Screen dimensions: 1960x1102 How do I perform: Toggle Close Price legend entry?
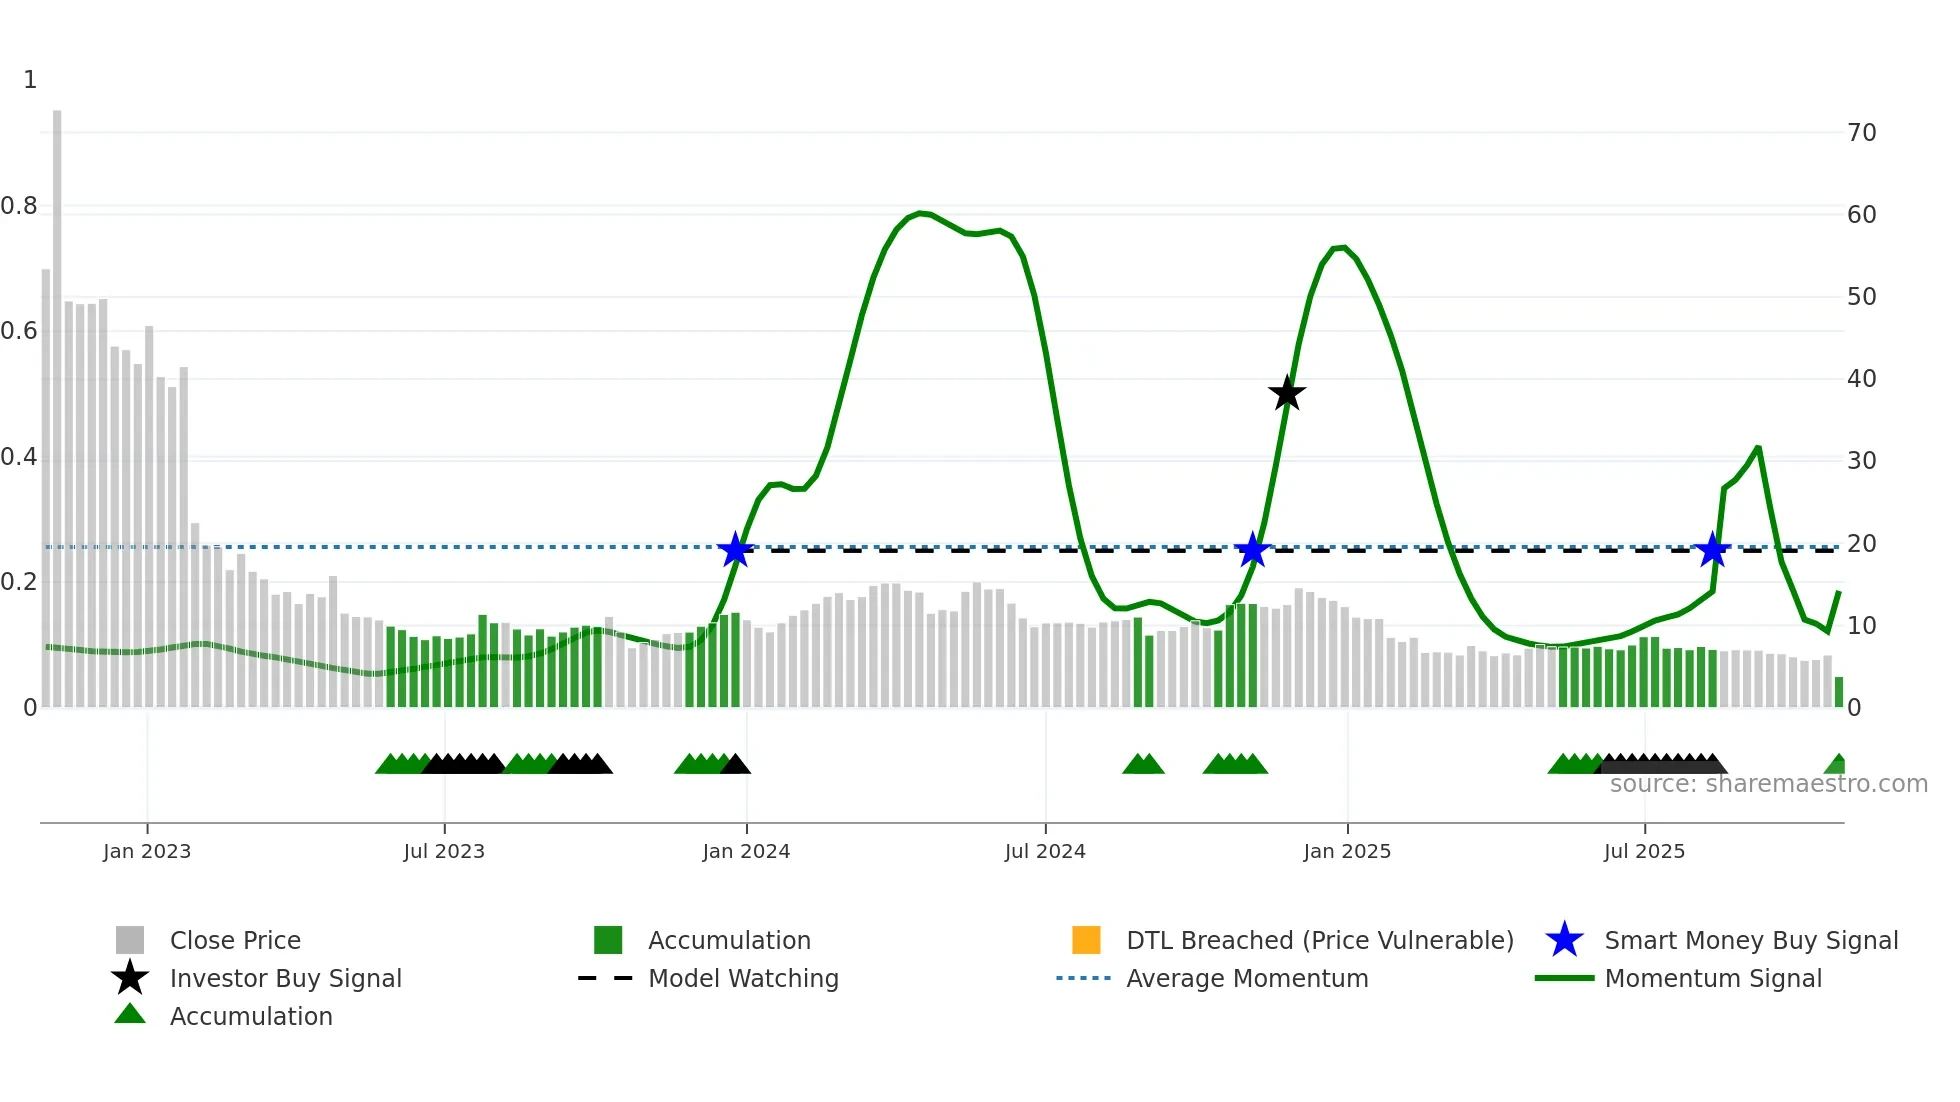tap(235, 940)
